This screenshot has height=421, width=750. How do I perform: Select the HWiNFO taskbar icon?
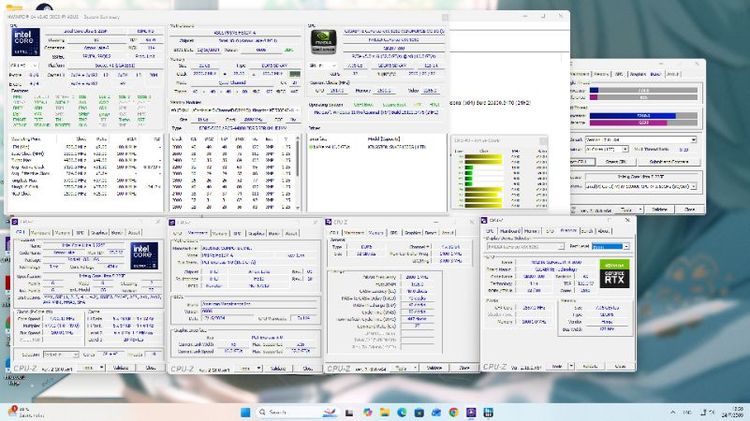[488, 412]
